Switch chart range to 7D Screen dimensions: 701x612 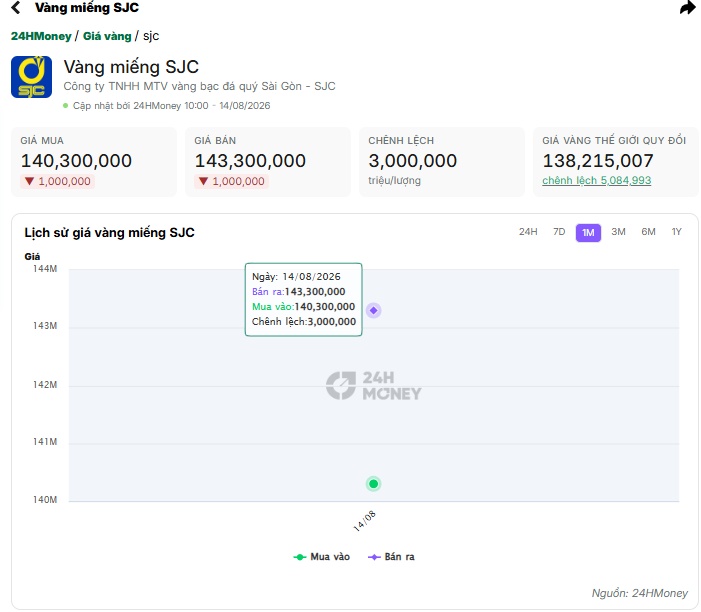click(559, 232)
